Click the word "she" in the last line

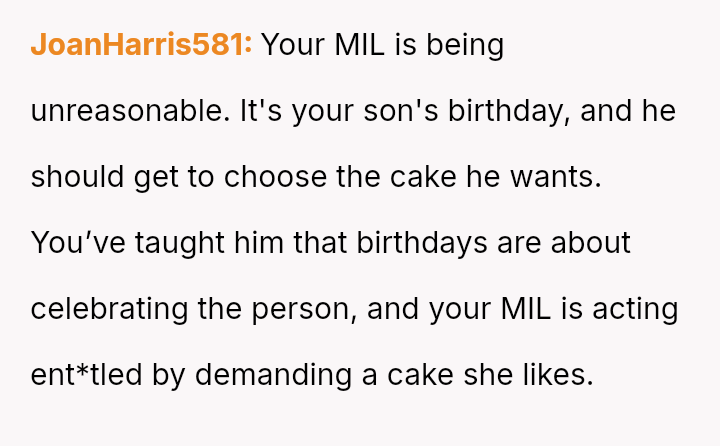point(488,375)
